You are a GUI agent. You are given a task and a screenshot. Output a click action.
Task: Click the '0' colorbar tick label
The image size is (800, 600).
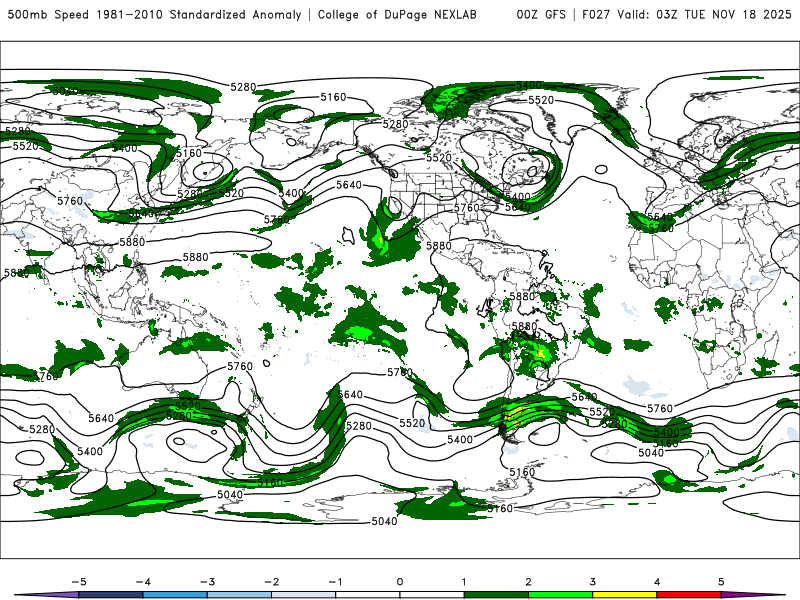400,582
